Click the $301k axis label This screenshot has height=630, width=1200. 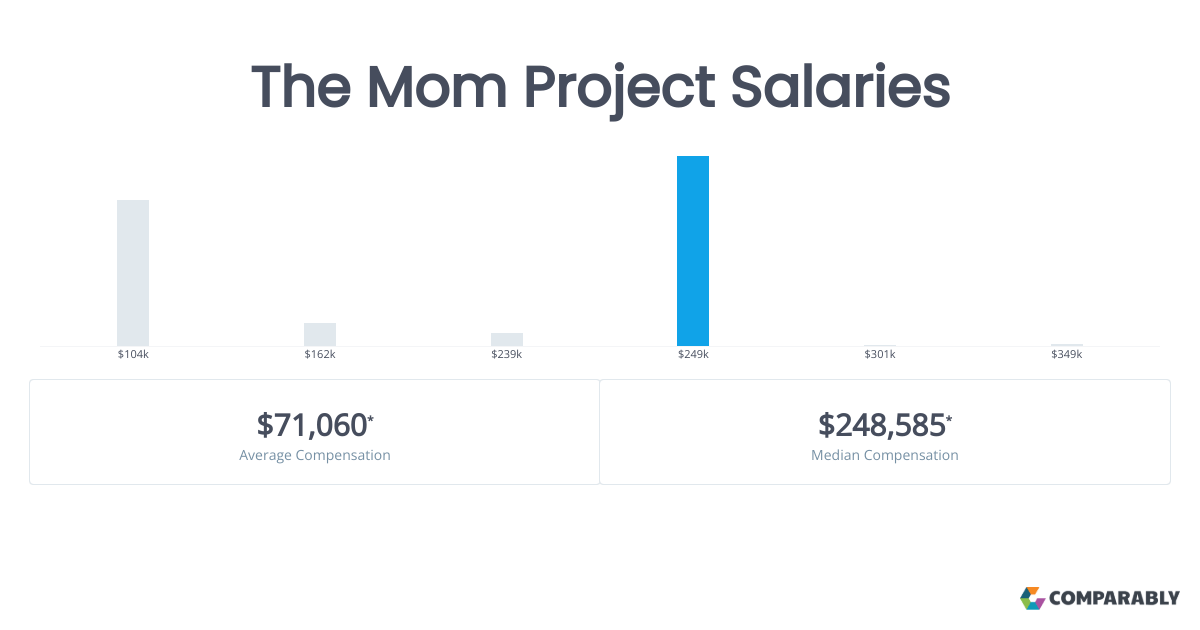coord(880,355)
